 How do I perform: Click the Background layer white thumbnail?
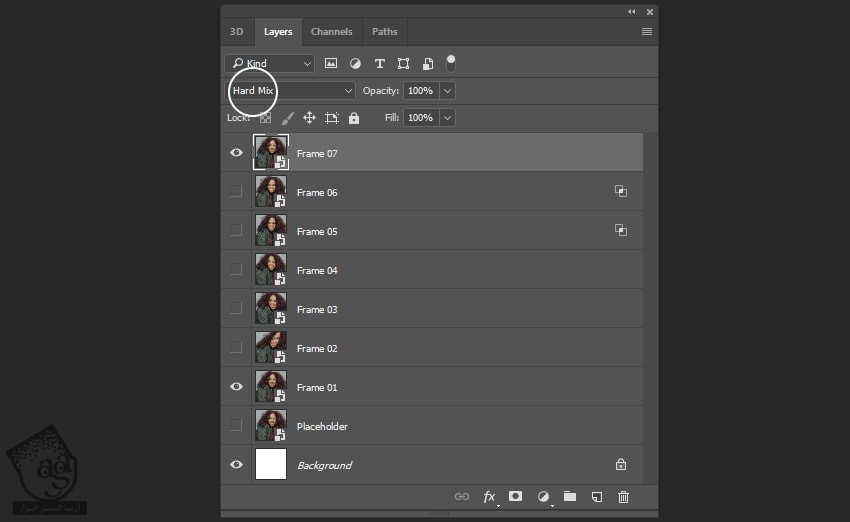tap(271, 465)
